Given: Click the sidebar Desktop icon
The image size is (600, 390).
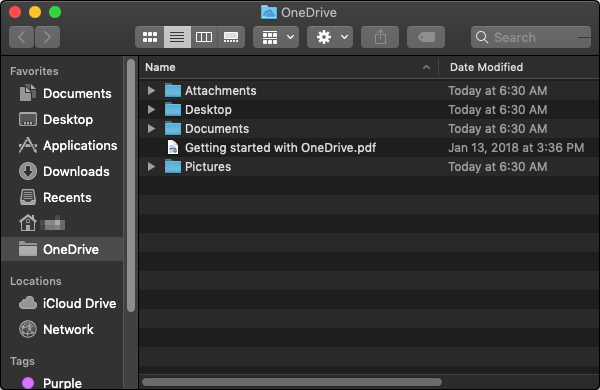Looking at the screenshot, I should [28, 119].
